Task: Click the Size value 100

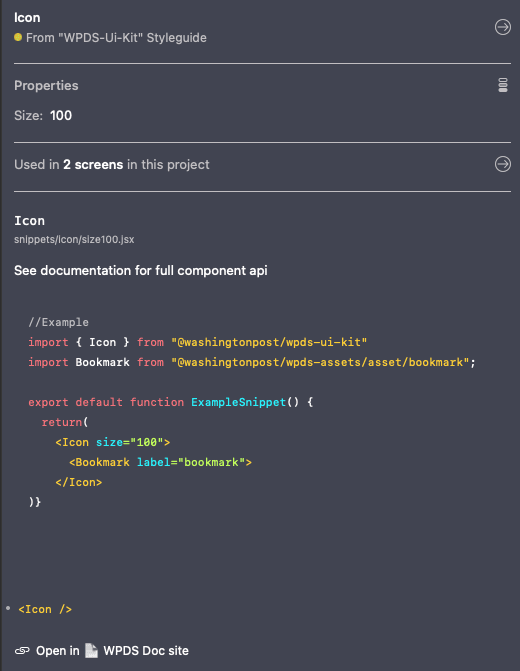Action: click(x=61, y=116)
